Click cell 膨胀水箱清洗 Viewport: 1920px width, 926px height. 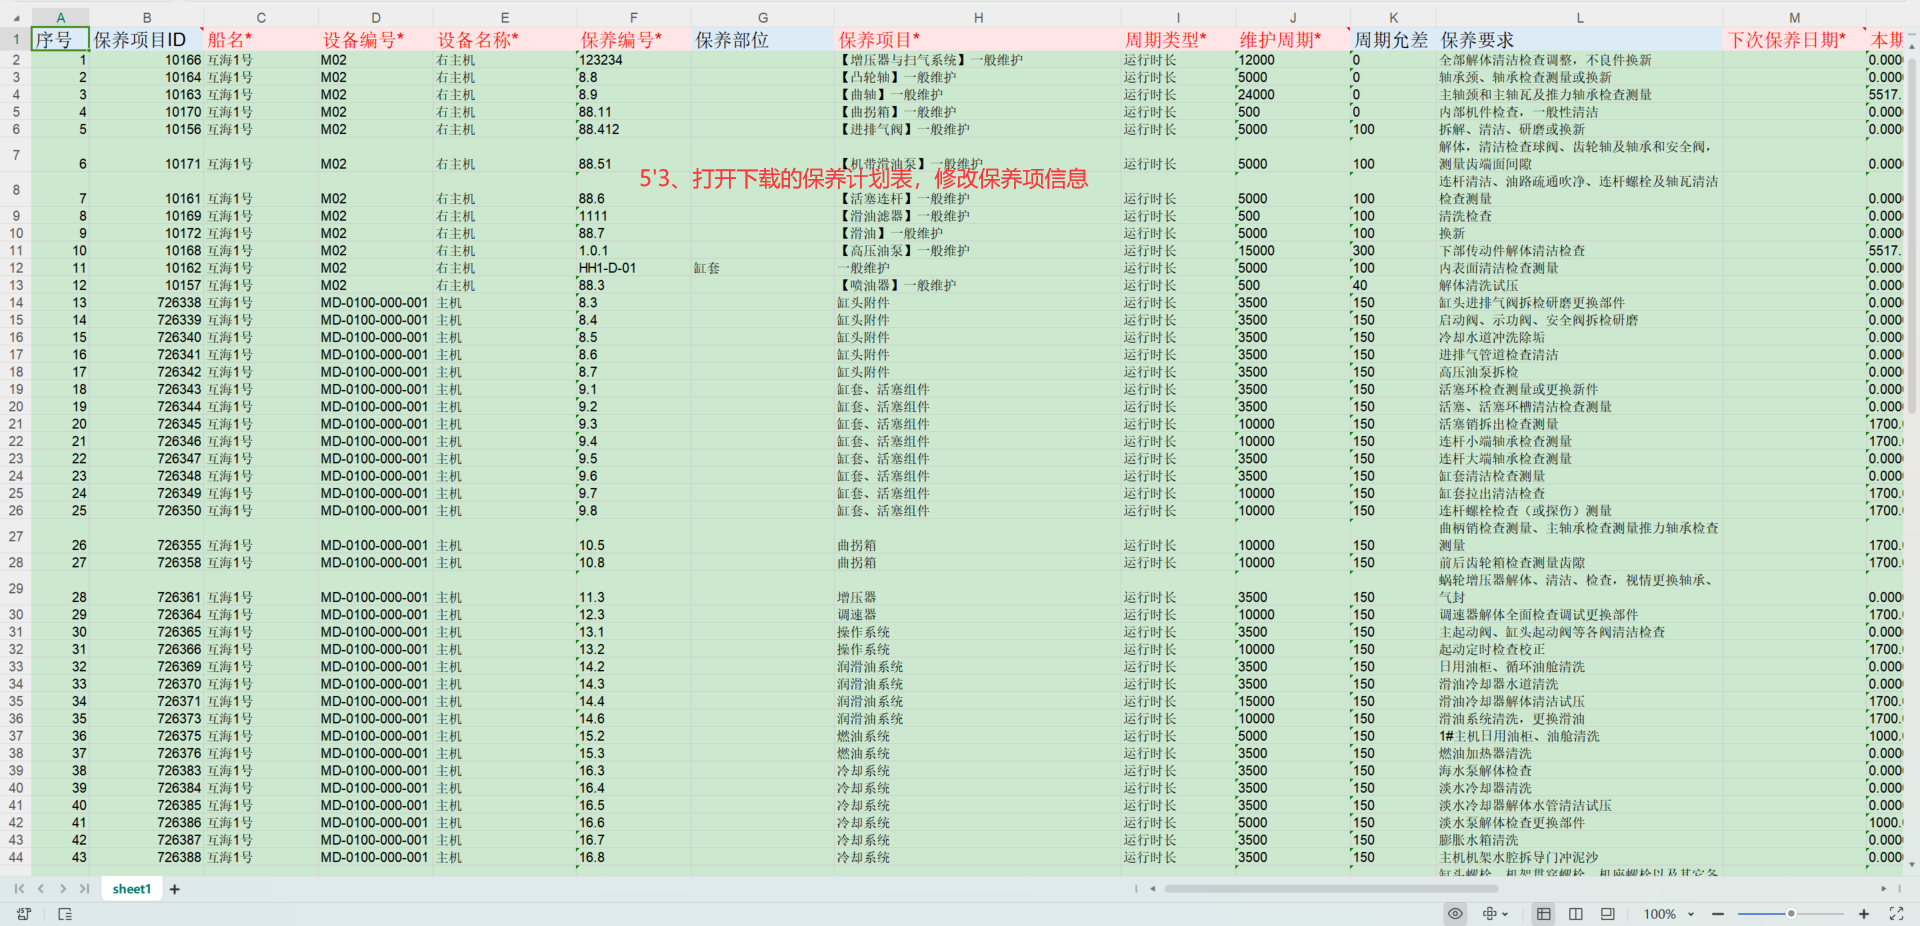(x=1580, y=840)
